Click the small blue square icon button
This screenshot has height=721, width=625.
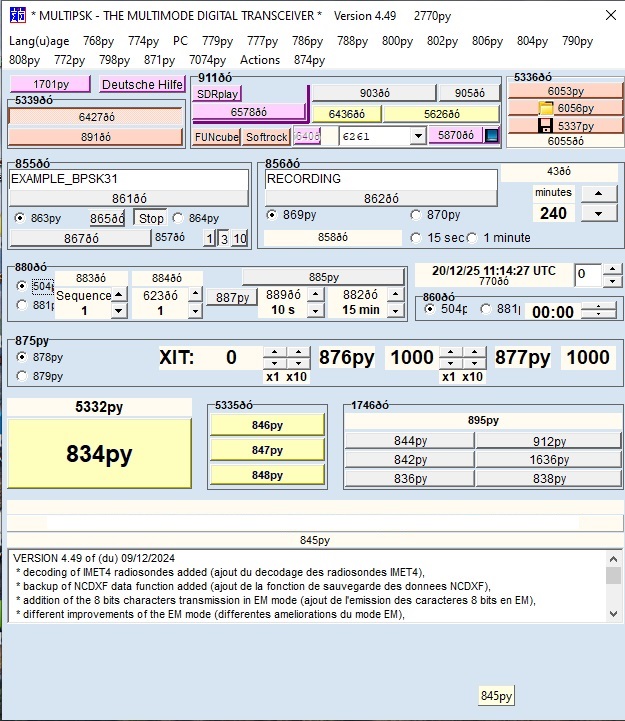click(492, 136)
